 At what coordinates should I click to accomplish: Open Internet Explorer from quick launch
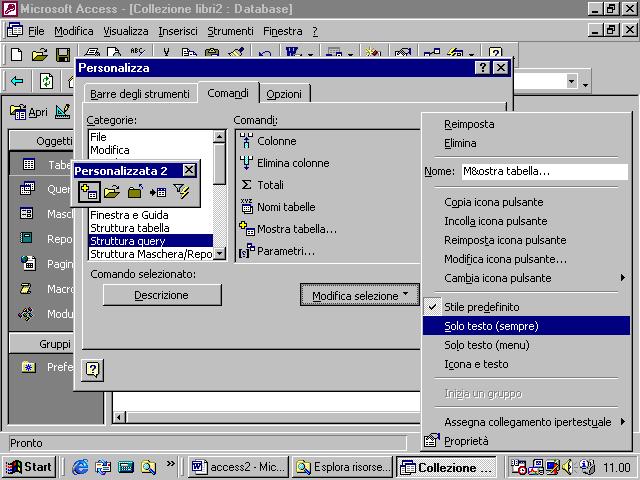tap(80, 467)
